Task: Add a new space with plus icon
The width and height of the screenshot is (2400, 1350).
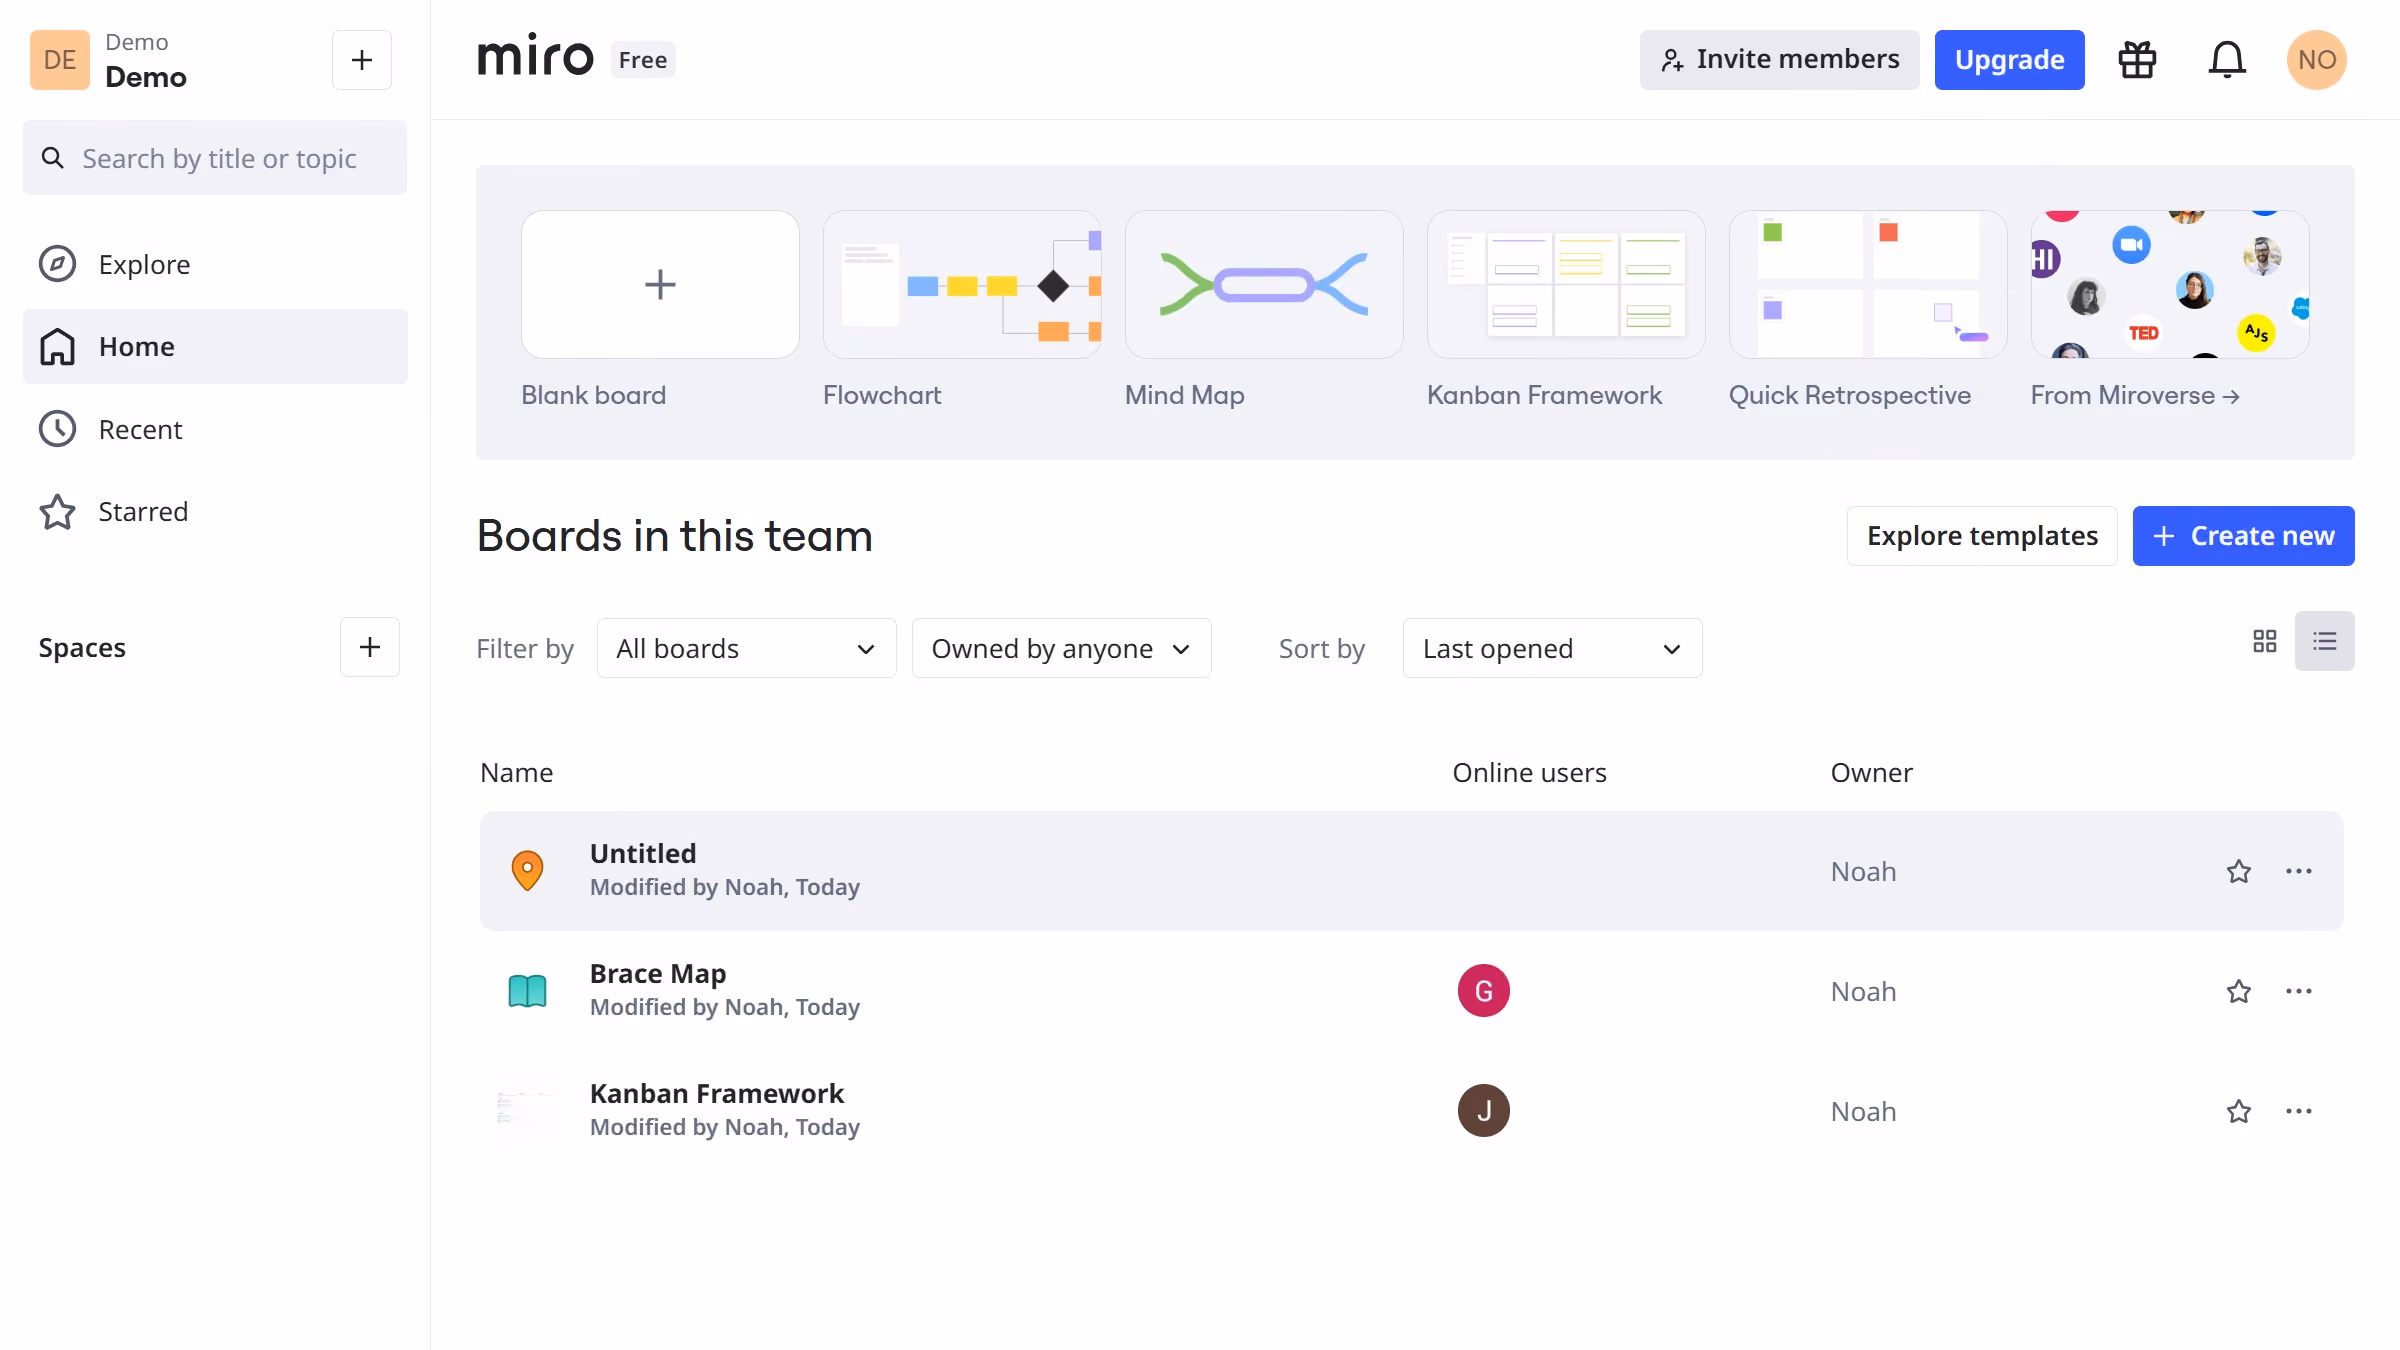Action: (x=370, y=647)
